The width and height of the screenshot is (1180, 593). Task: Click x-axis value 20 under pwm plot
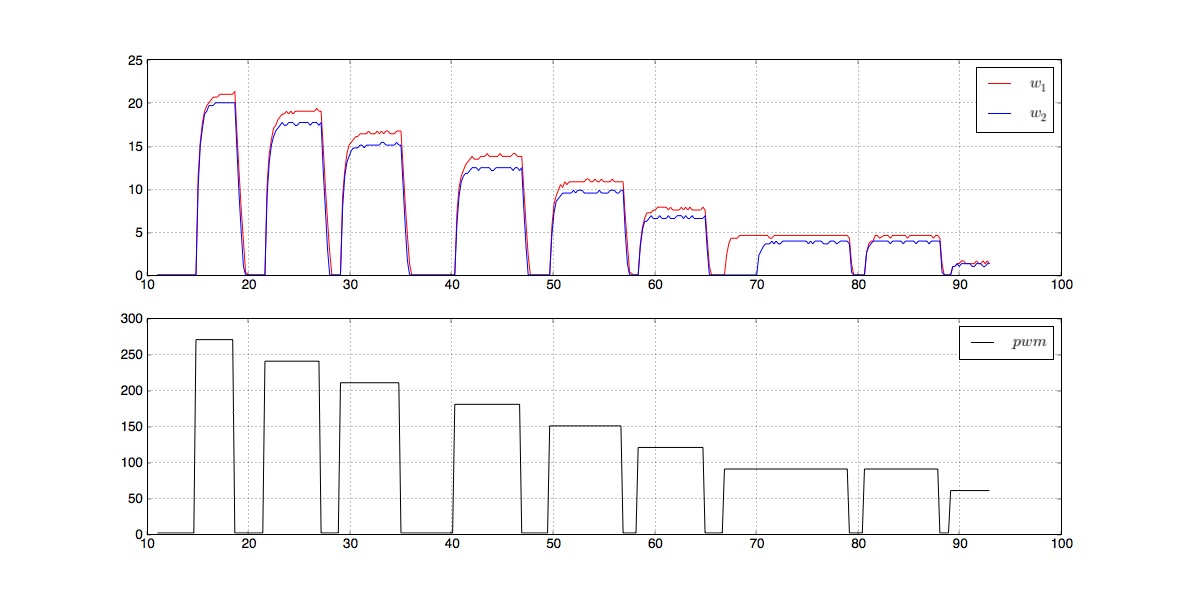pos(249,543)
